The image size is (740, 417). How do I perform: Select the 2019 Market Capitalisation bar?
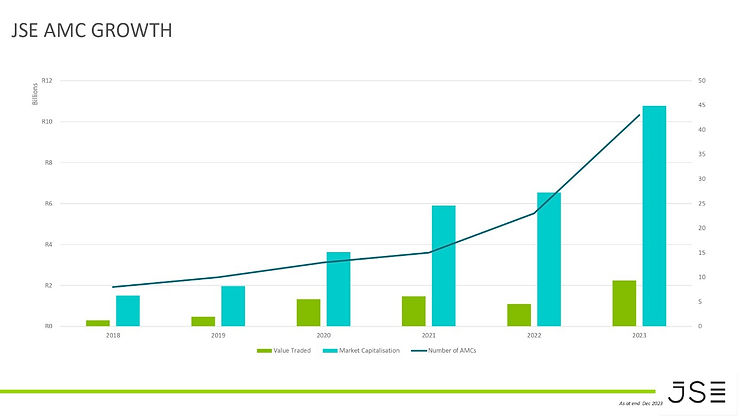pyautogui.click(x=233, y=306)
